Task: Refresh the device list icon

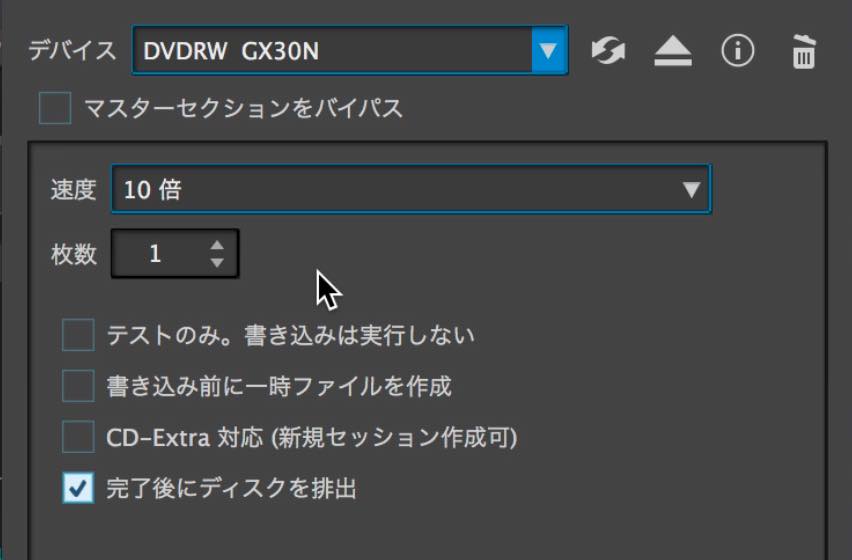Action: pyautogui.click(x=608, y=51)
